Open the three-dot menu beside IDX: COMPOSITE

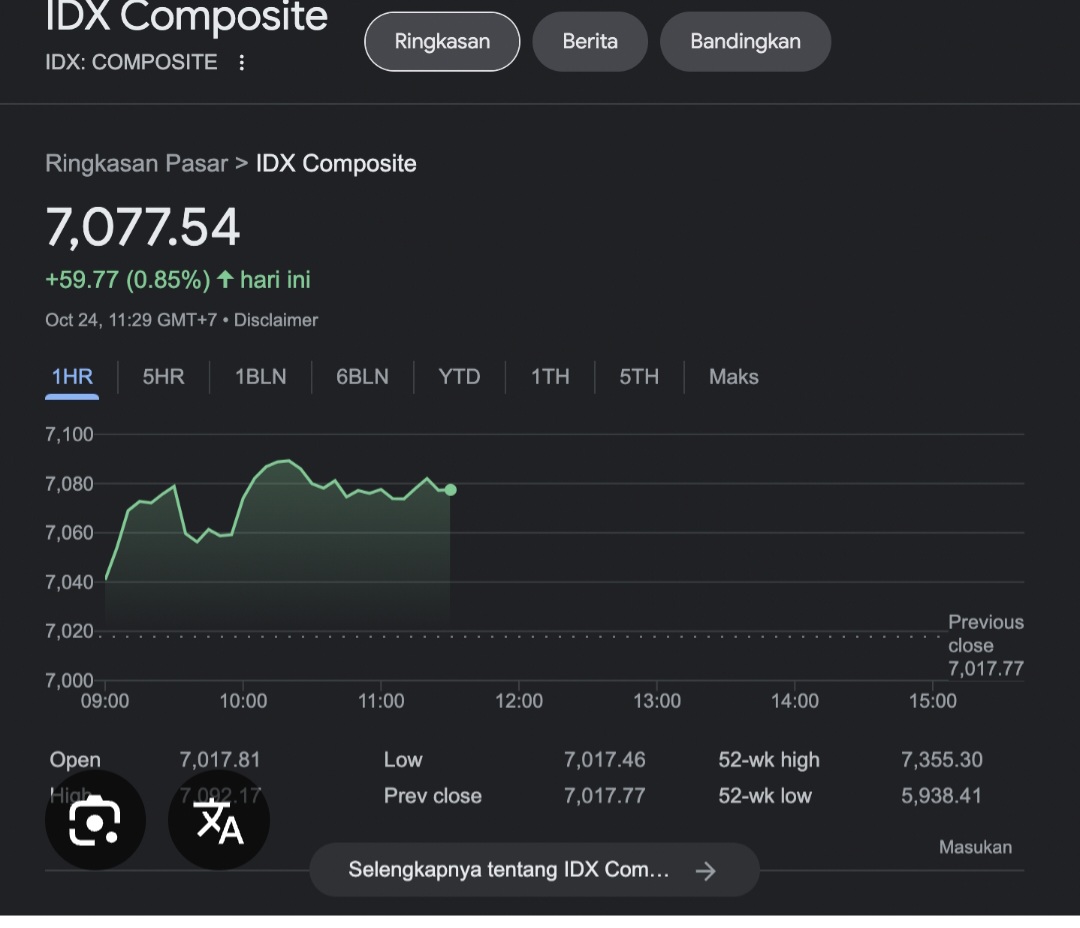click(x=241, y=62)
